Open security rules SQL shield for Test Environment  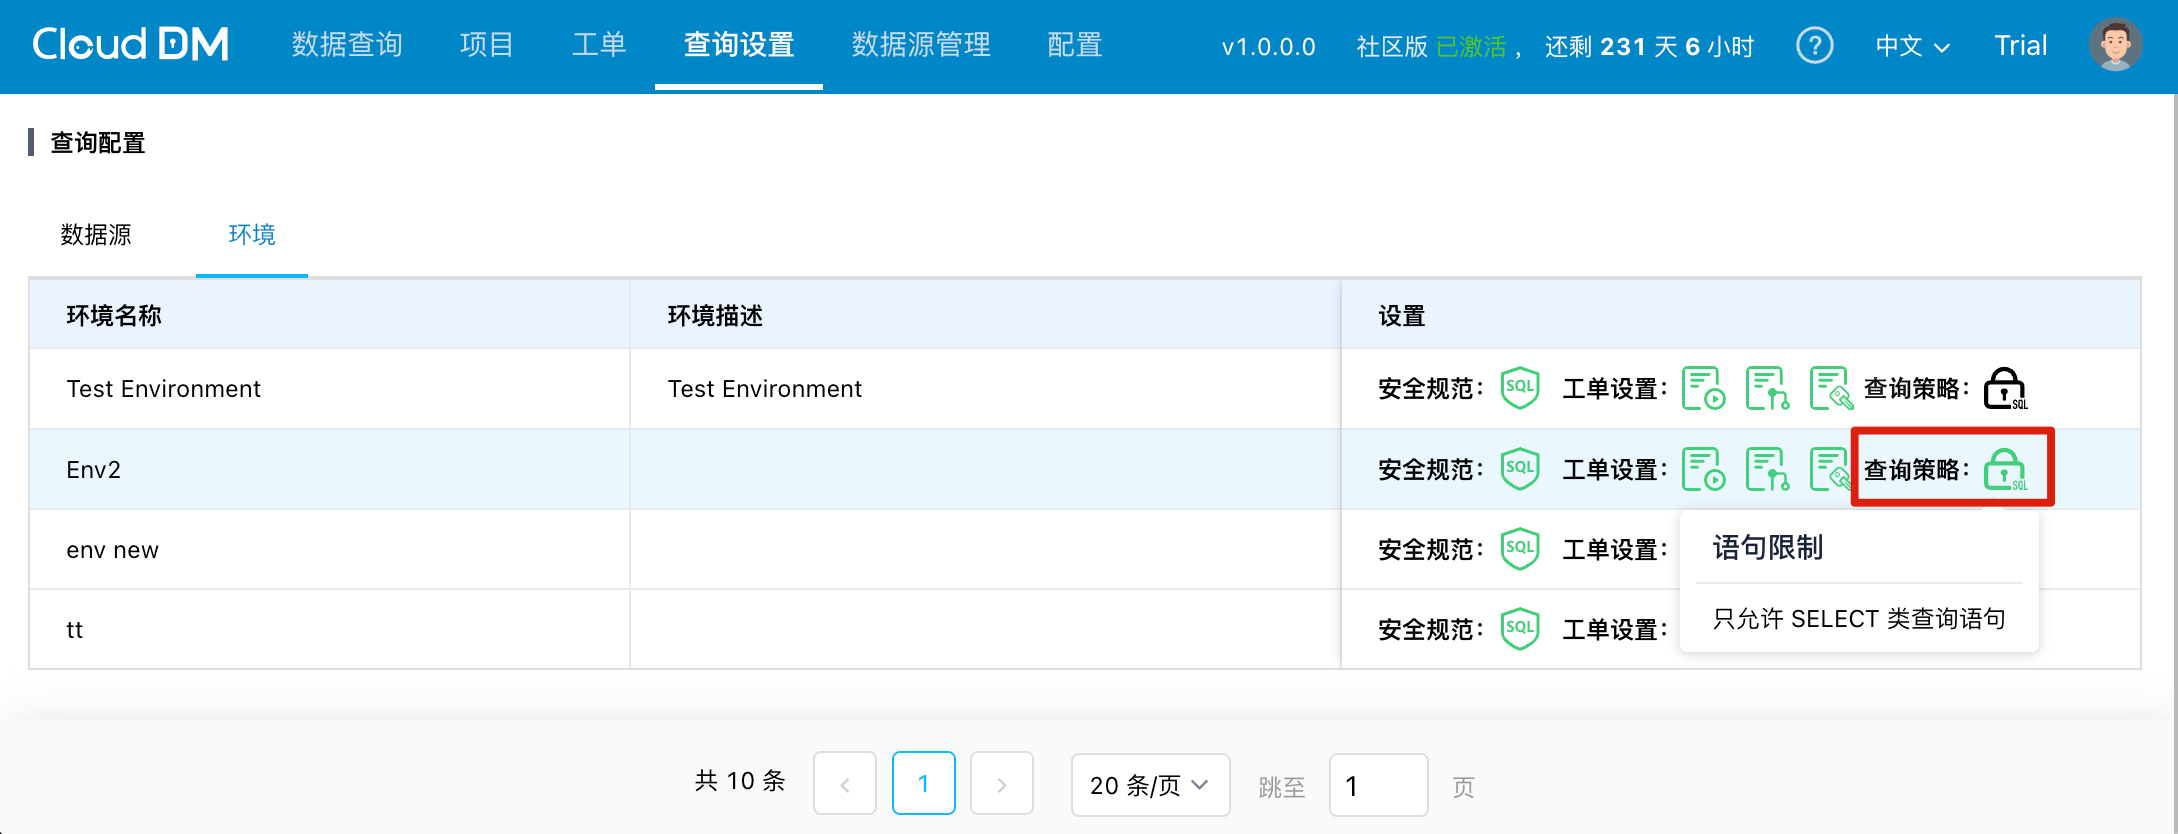click(1519, 388)
